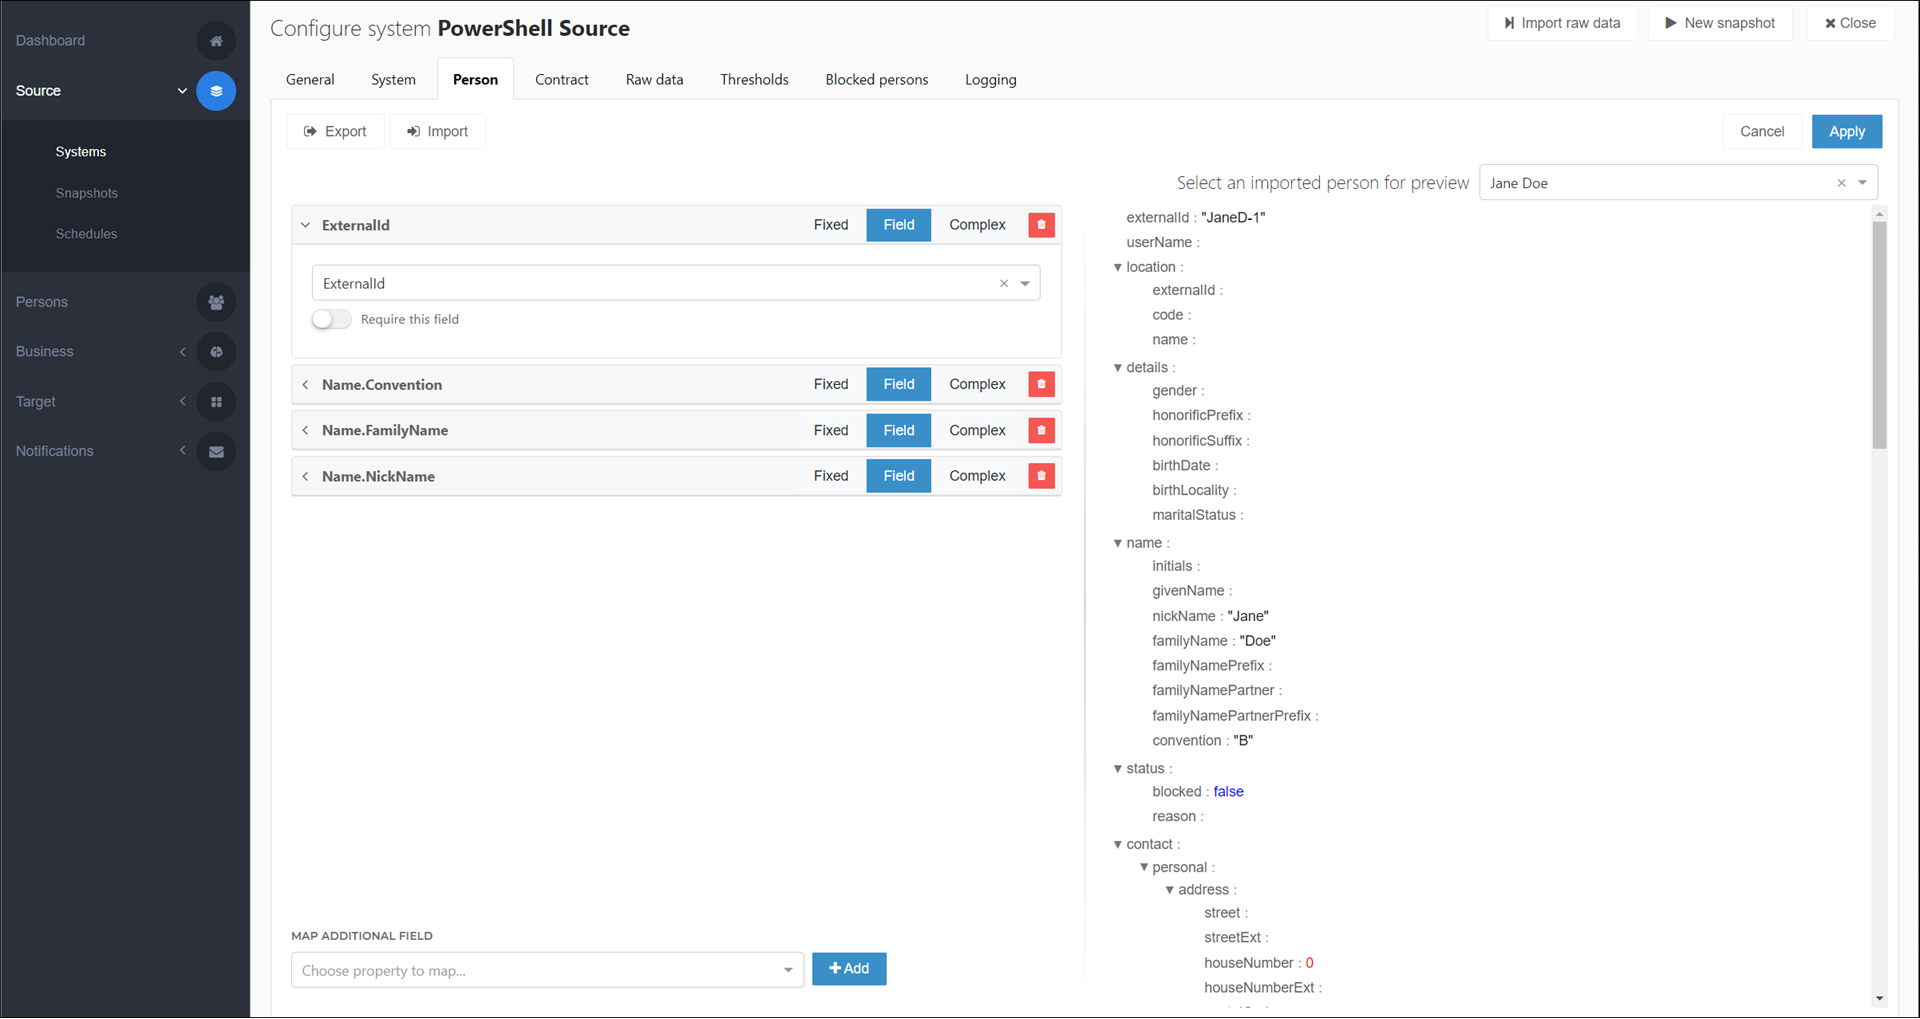Open the ExternalId field dropdown

pos(1025,284)
